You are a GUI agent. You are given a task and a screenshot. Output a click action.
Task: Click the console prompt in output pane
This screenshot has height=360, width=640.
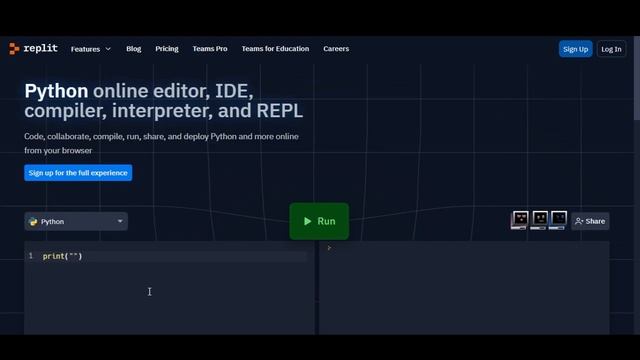[x=329, y=247]
